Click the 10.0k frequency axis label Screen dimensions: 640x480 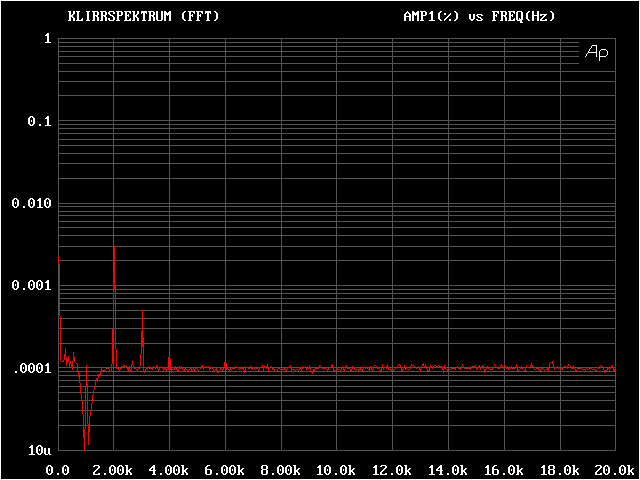click(336, 469)
